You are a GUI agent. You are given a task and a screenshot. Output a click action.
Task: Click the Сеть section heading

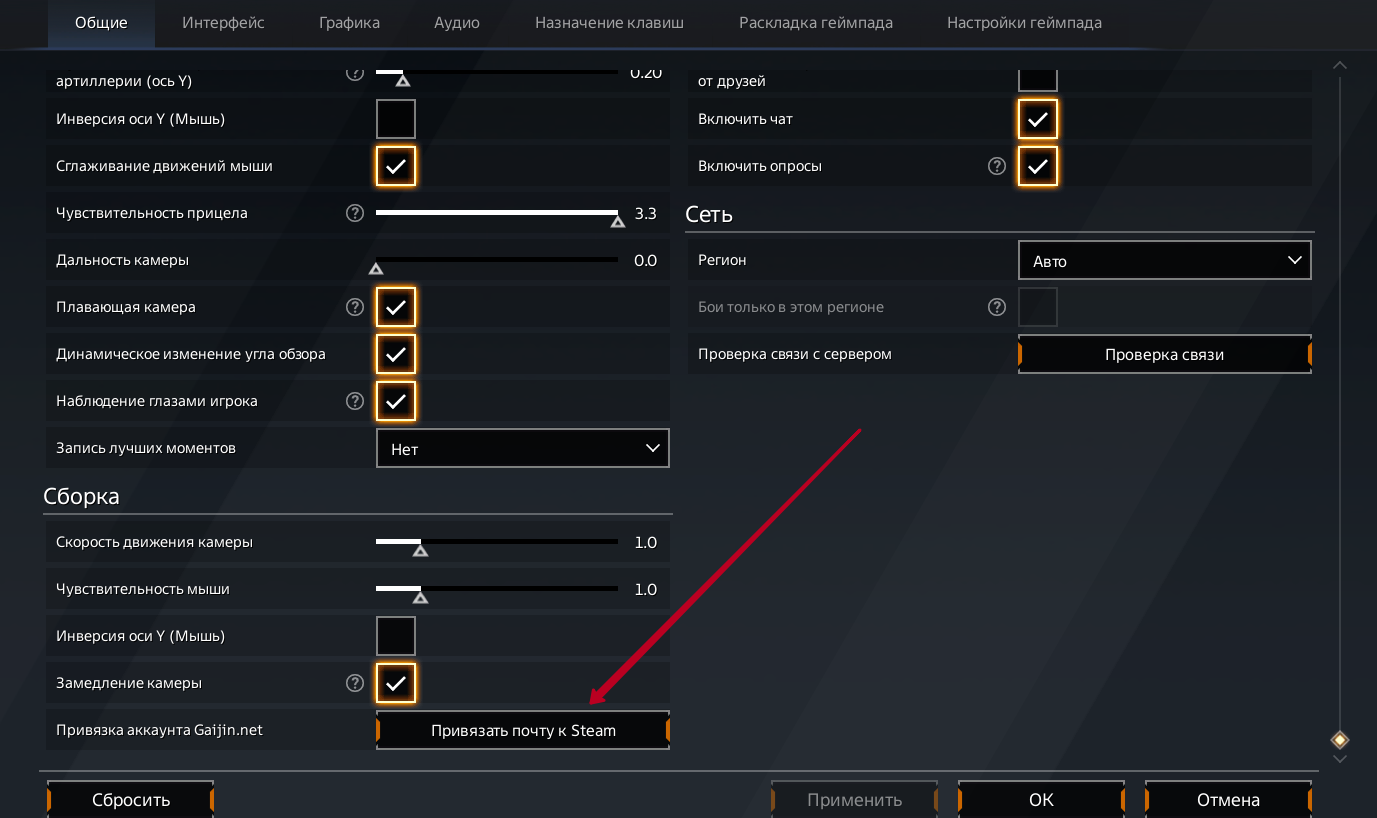coord(709,214)
